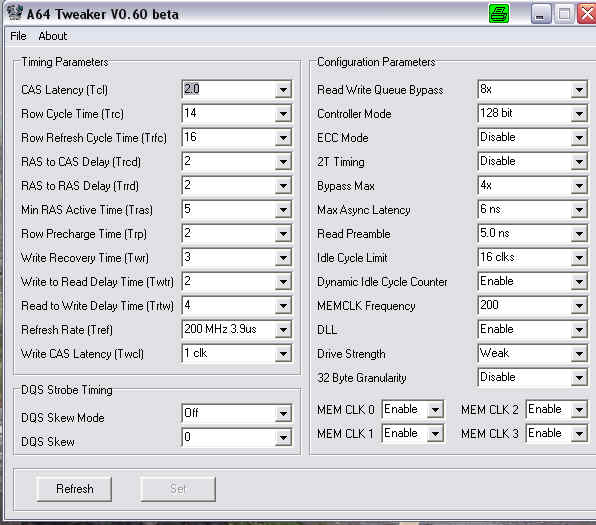Open the About menu
The width and height of the screenshot is (596, 525).
pos(52,36)
